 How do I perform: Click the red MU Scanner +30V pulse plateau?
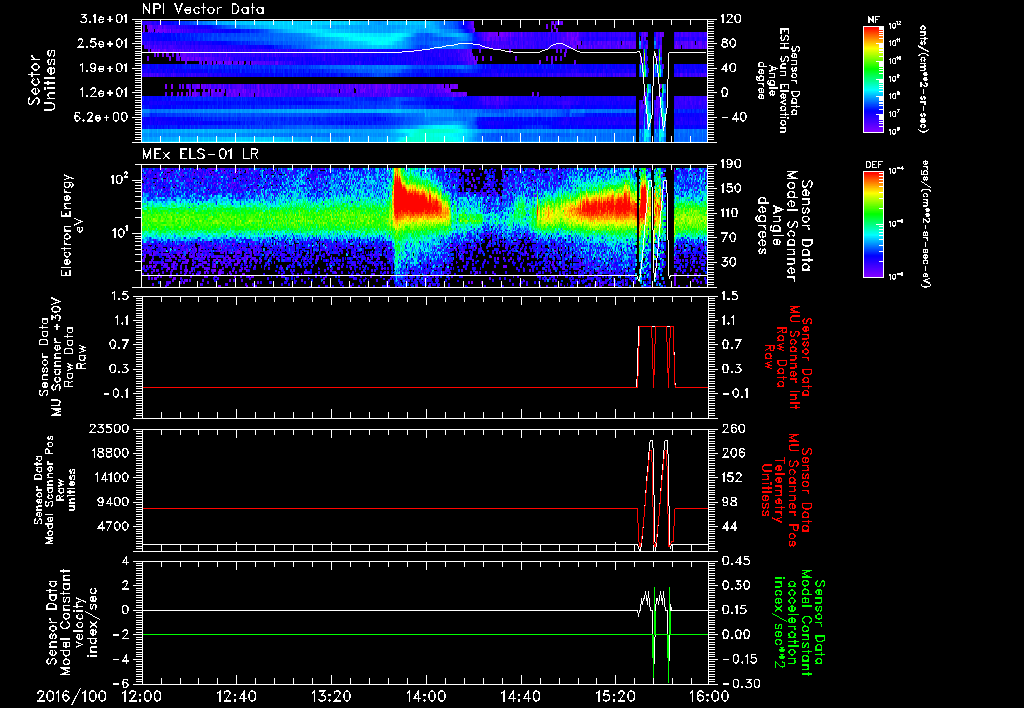coord(656,327)
